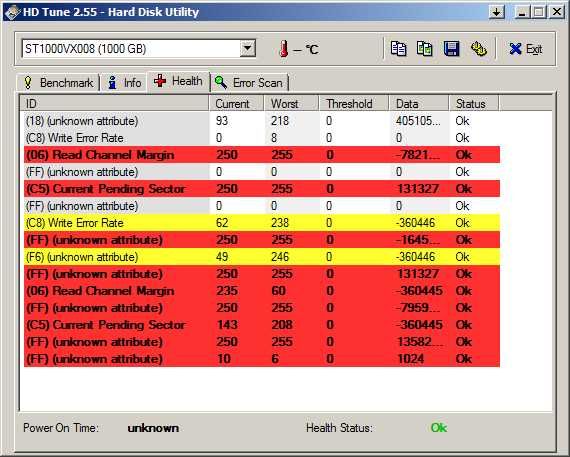Click current value 10 in last row
This screenshot has height=457, width=570.
click(x=224, y=359)
